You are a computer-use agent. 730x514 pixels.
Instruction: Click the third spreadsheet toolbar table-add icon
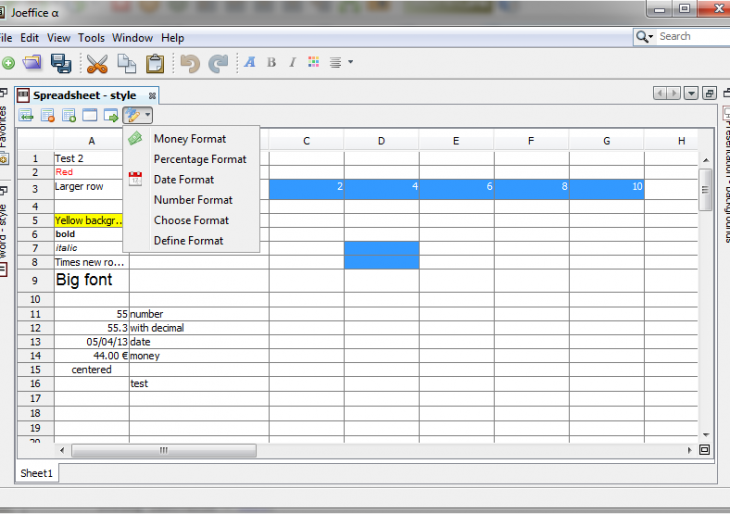[69, 115]
